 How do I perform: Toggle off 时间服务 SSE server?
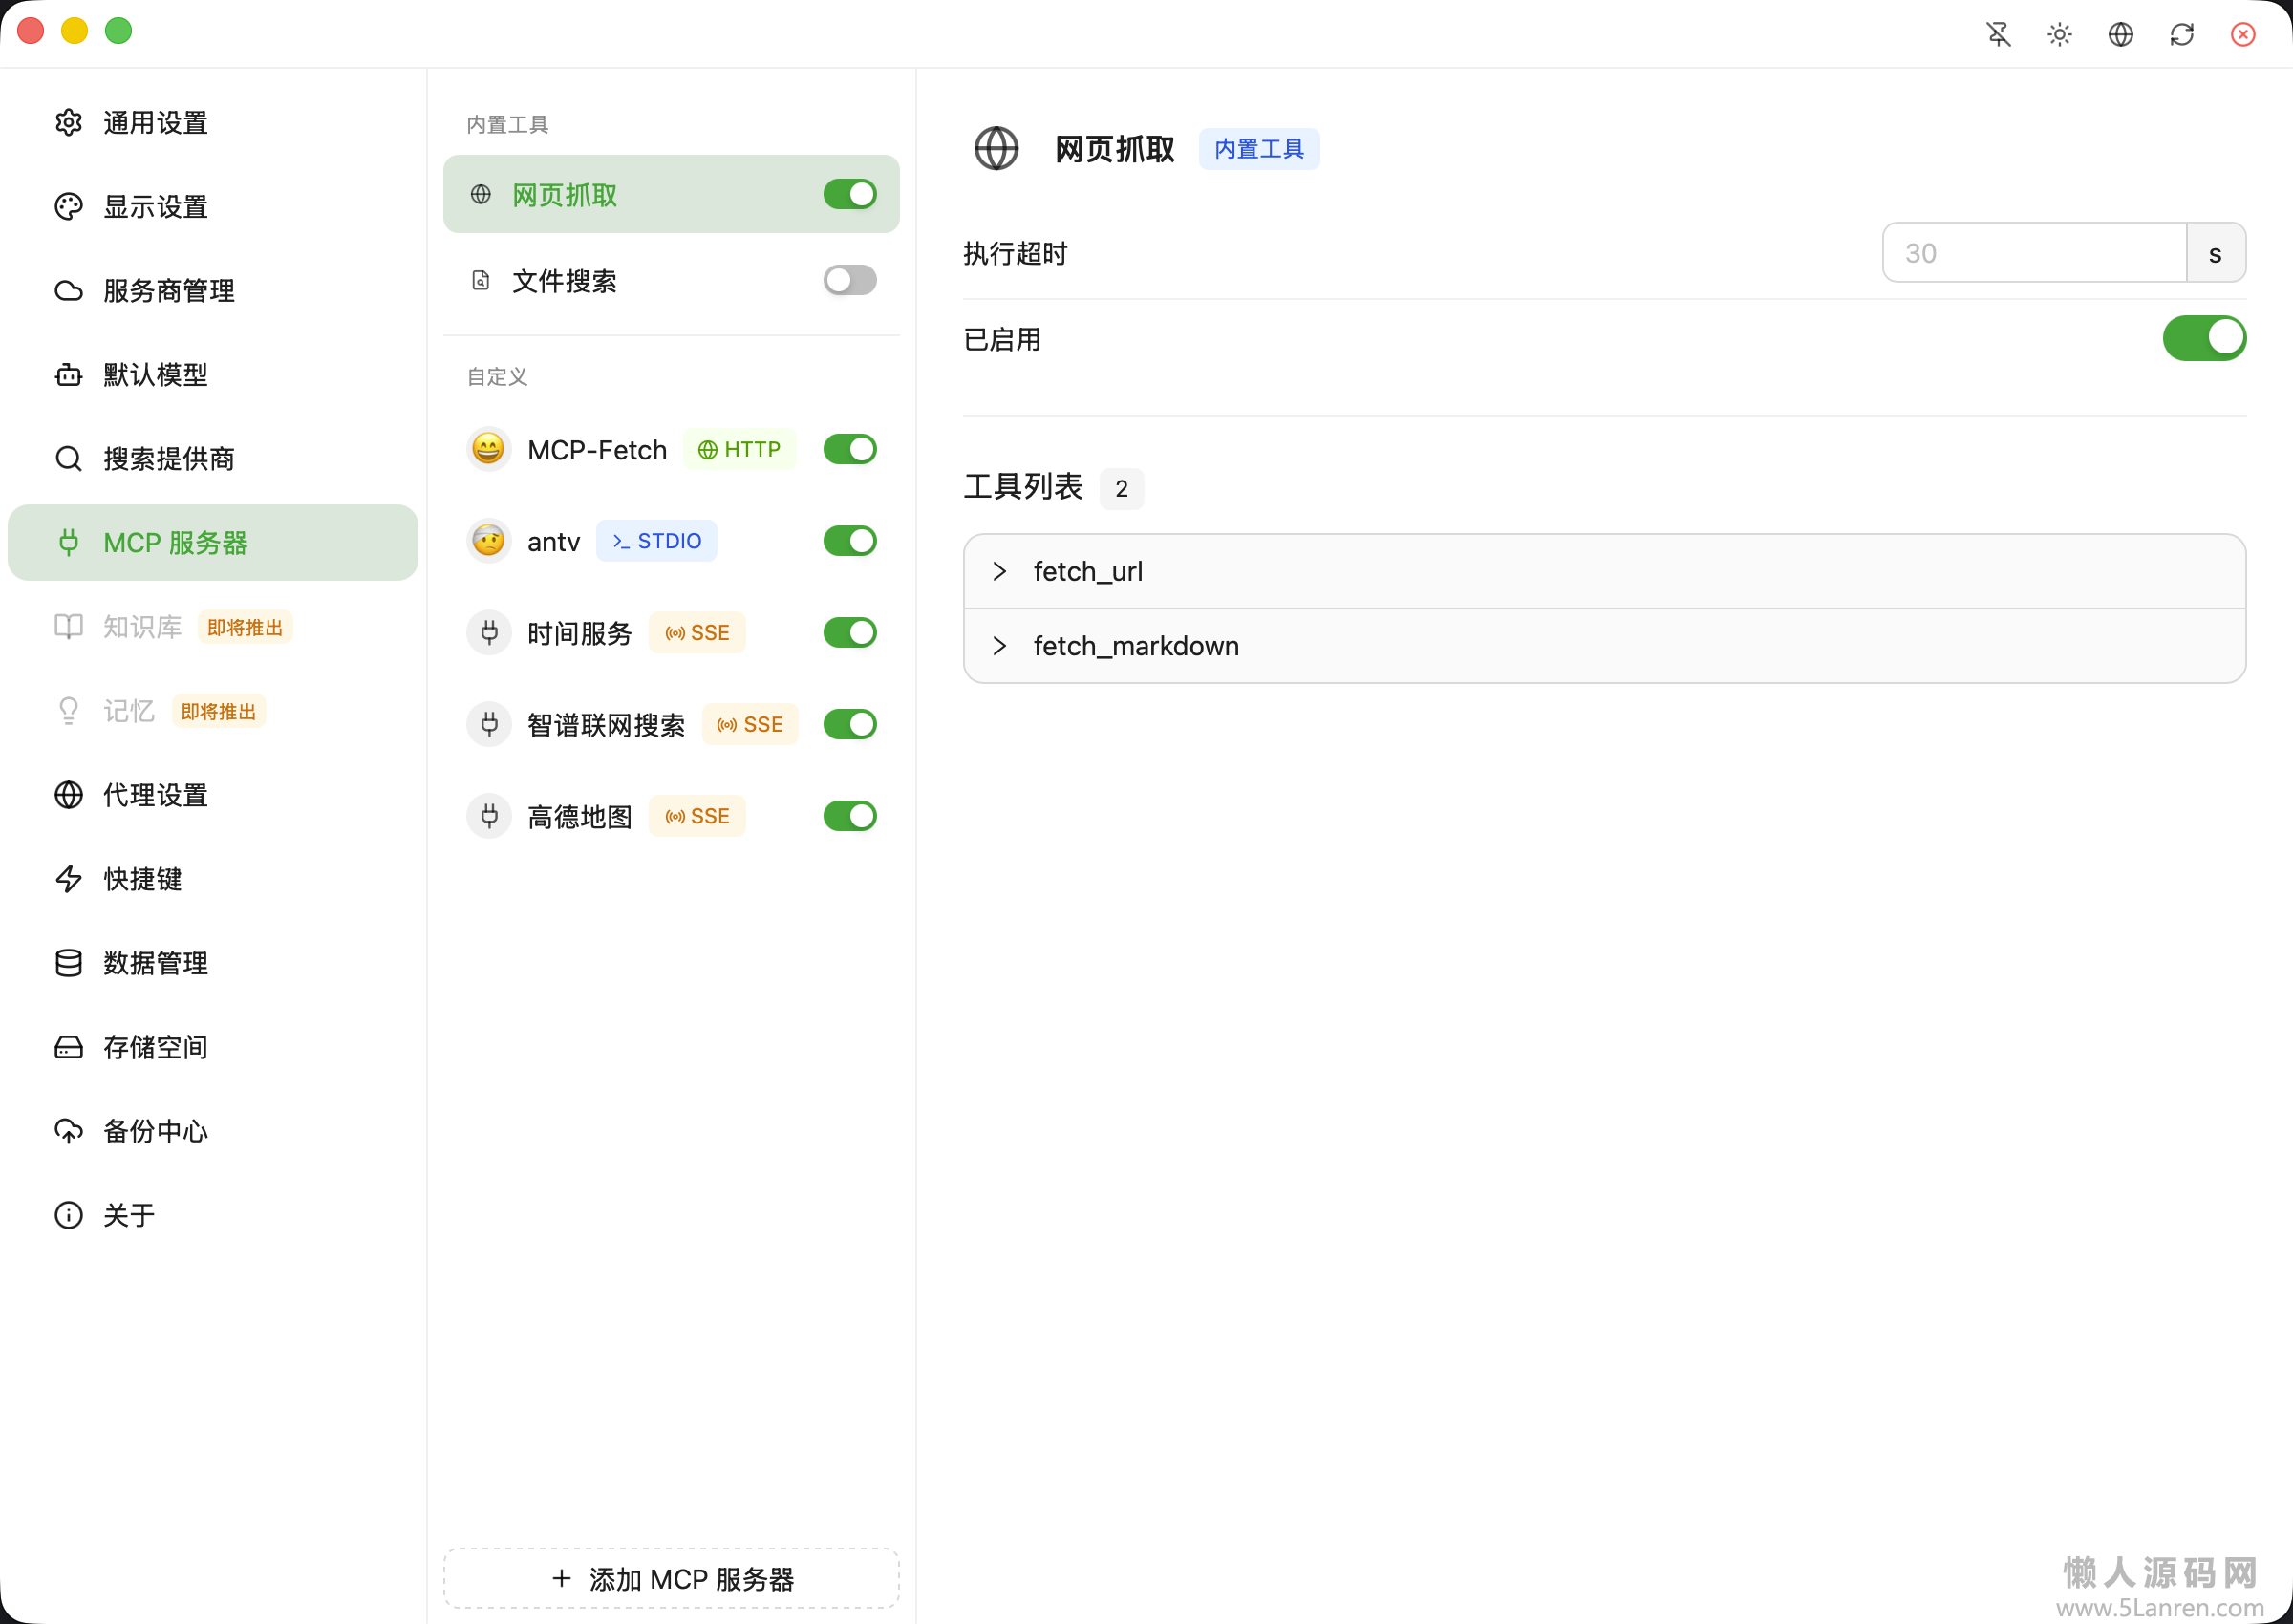click(849, 633)
